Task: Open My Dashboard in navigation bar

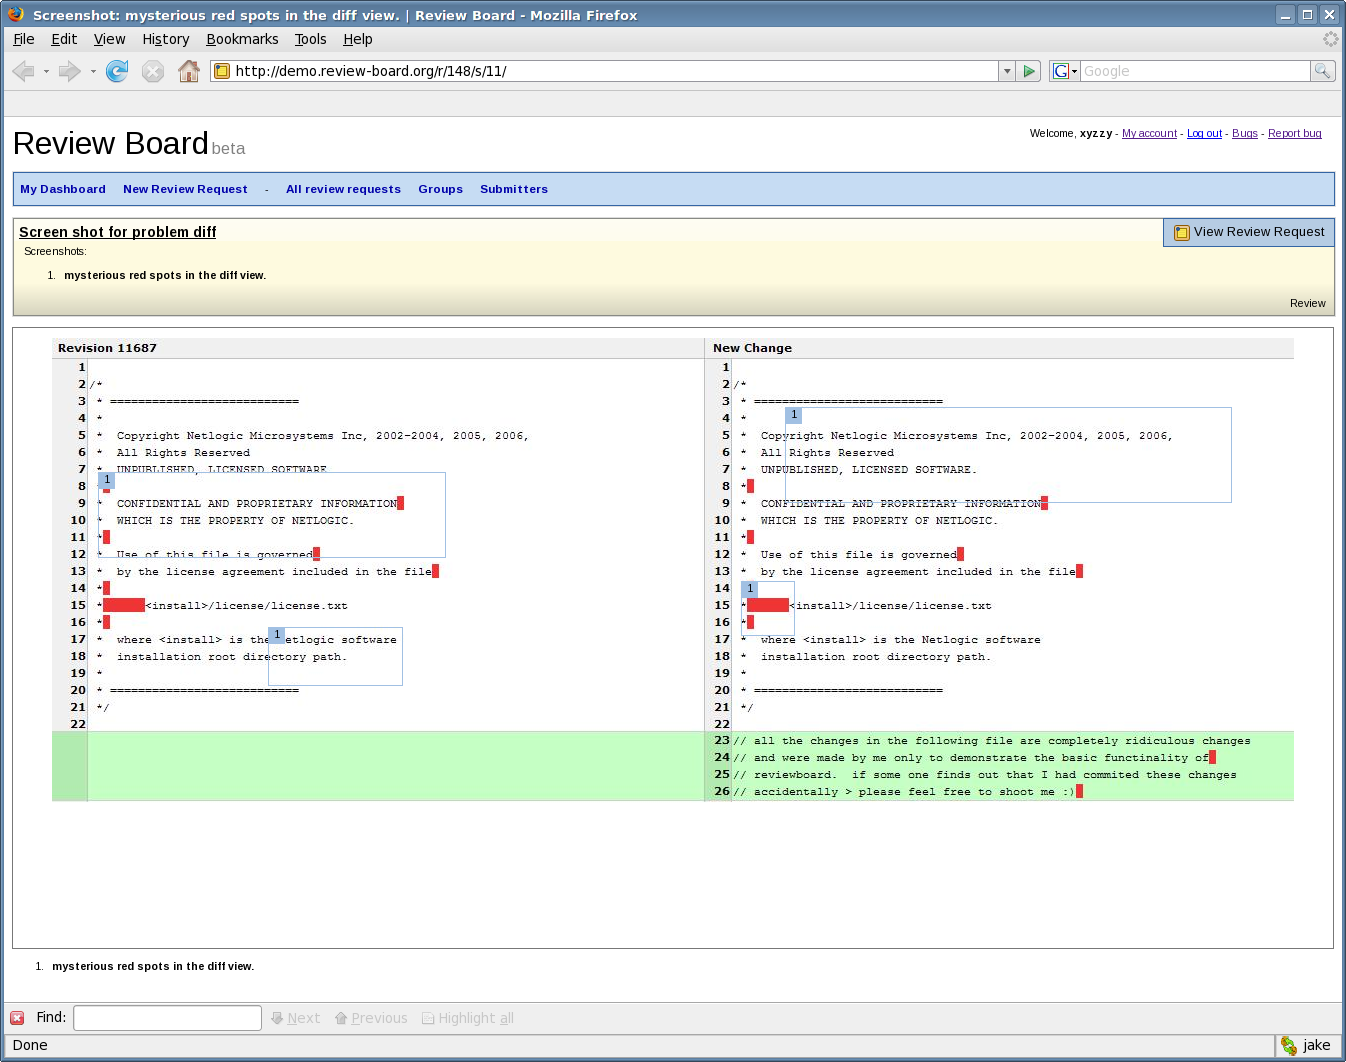Action: tap(63, 189)
